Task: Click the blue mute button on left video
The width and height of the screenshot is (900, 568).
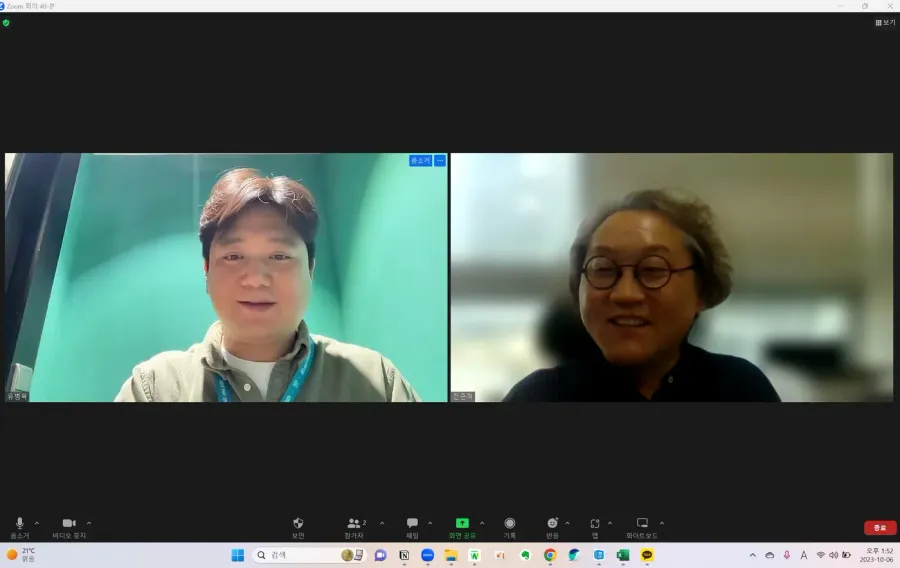Action: tap(420, 161)
